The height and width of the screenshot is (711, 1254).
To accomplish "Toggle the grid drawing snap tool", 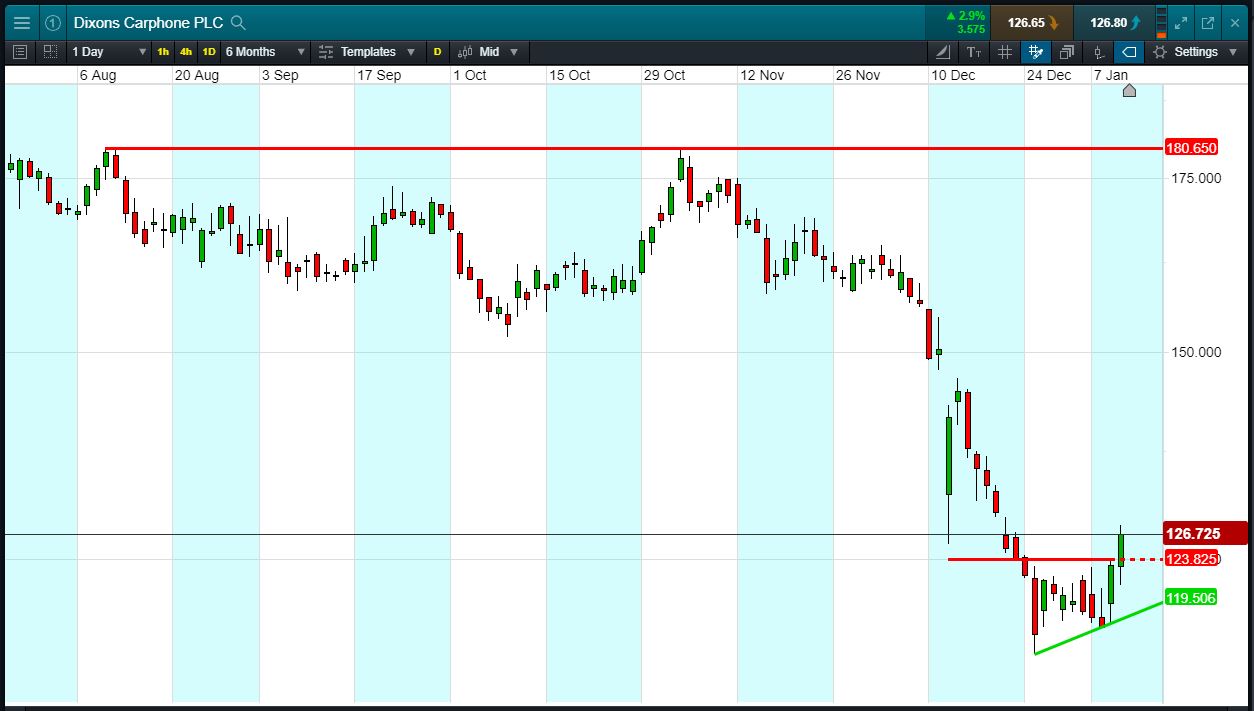I will (1036, 52).
